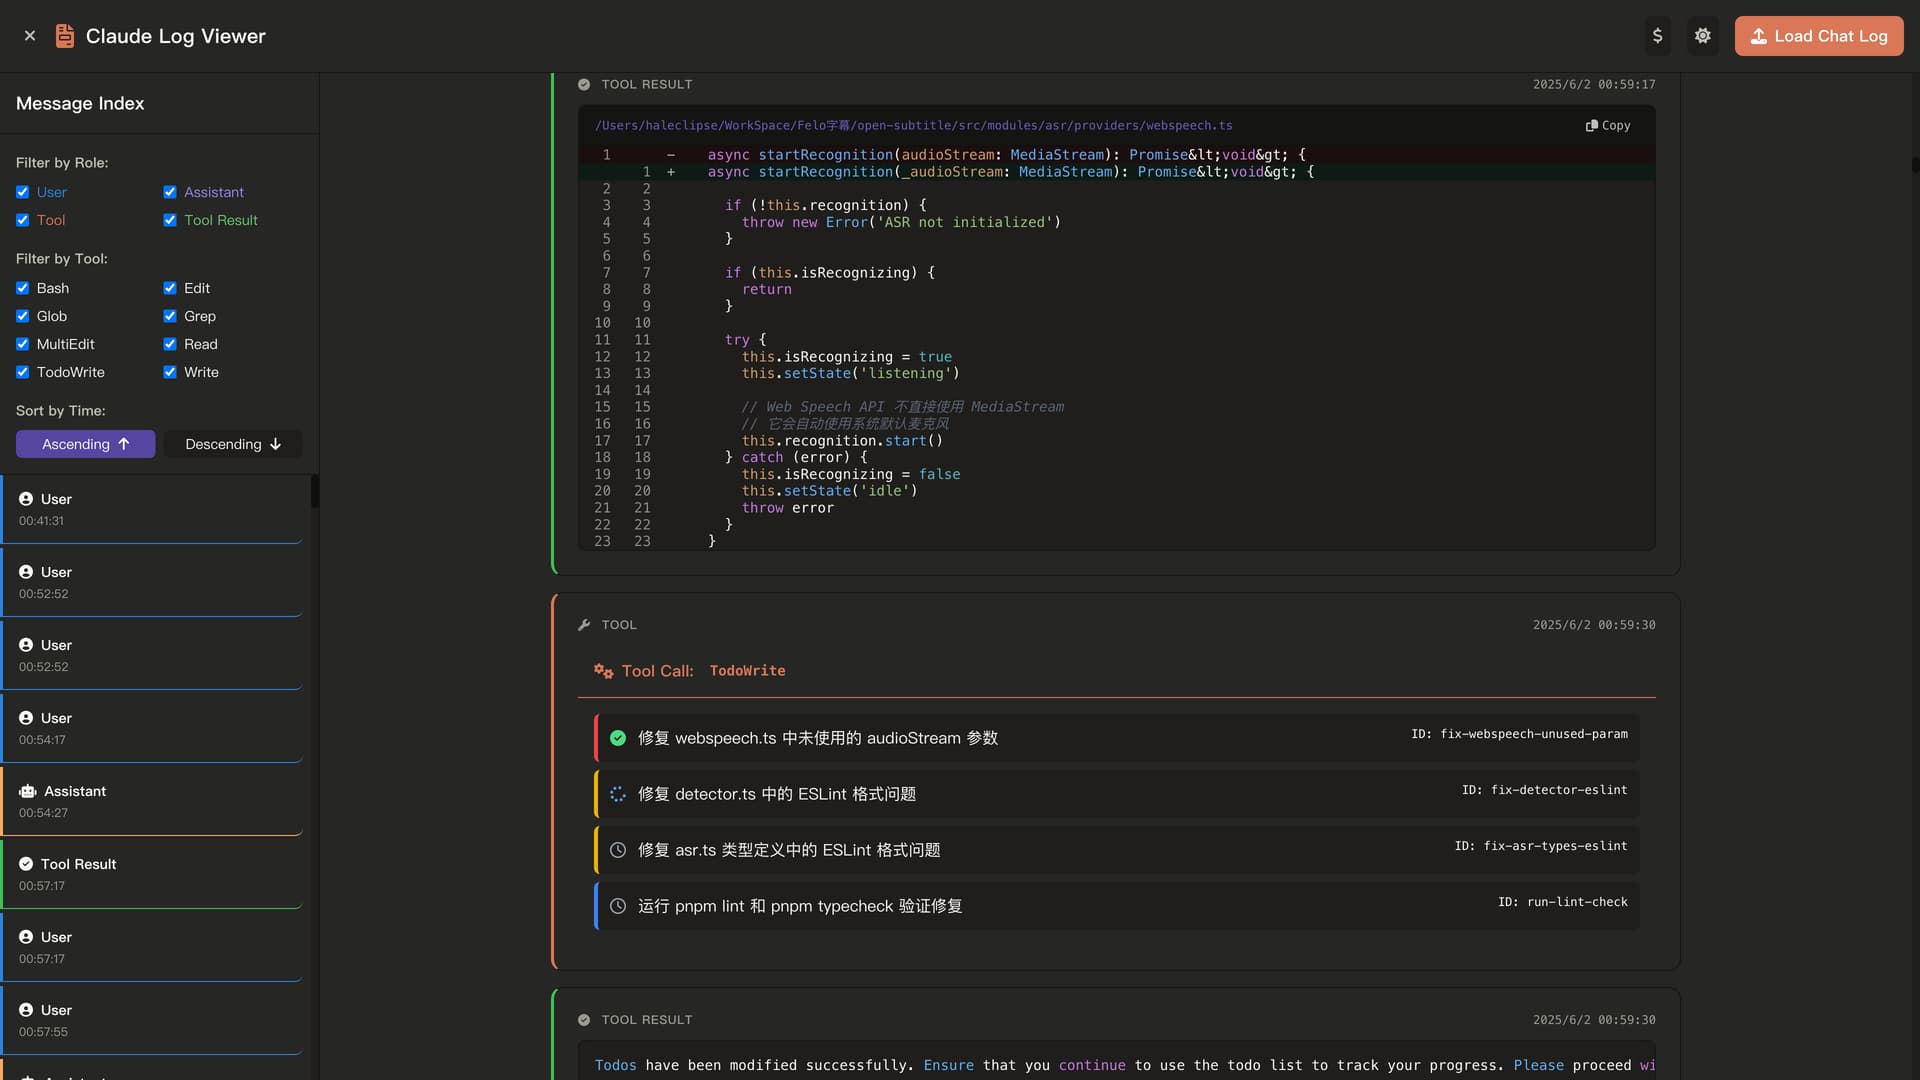Open Tool Result message at 00:57:17
1920x1080 pixels.
pos(152,875)
